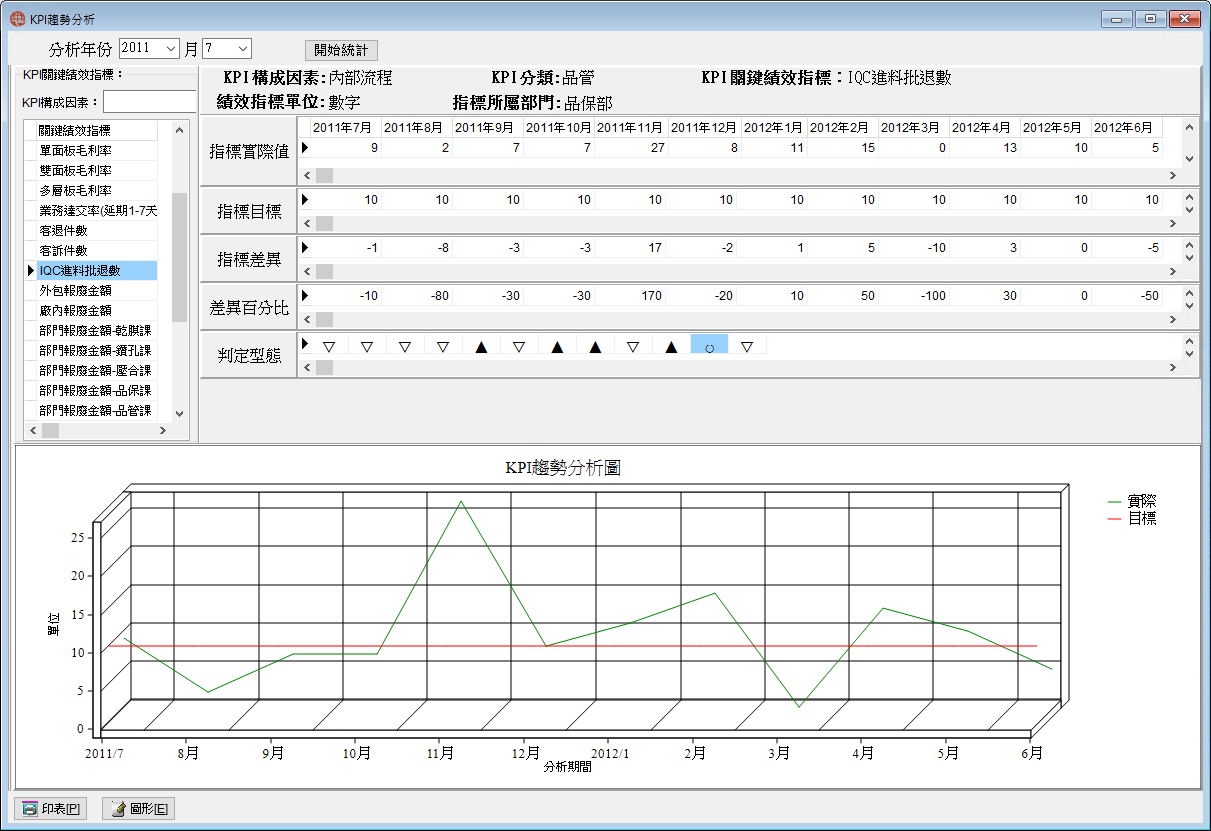Select 部門報廢金額-品保課 in the list
The width and height of the screenshot is (1211, 831).
tap(97, 390)
